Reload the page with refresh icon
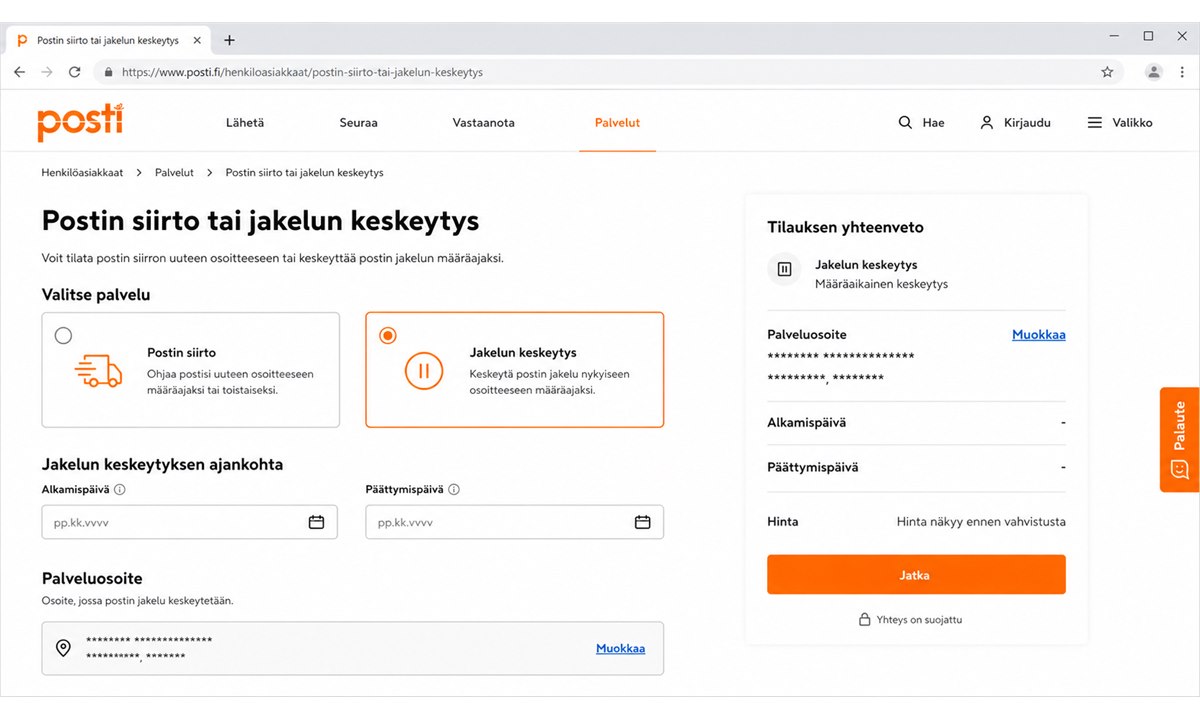1200x720 pixels. (74, 72)
